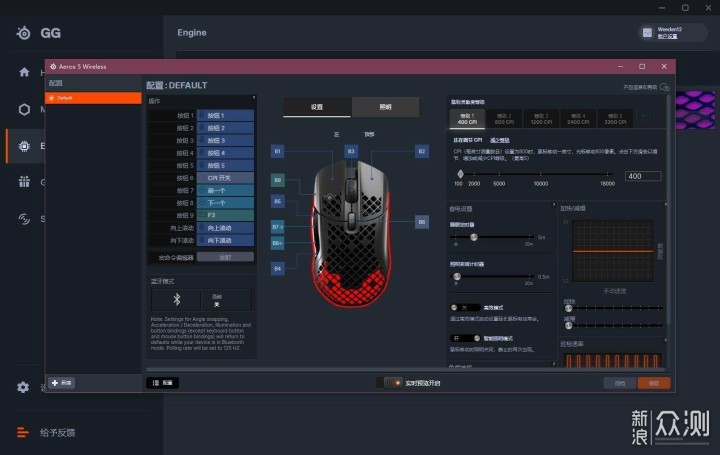Select the B5 marker on mouse diagram

pos(277,201)
